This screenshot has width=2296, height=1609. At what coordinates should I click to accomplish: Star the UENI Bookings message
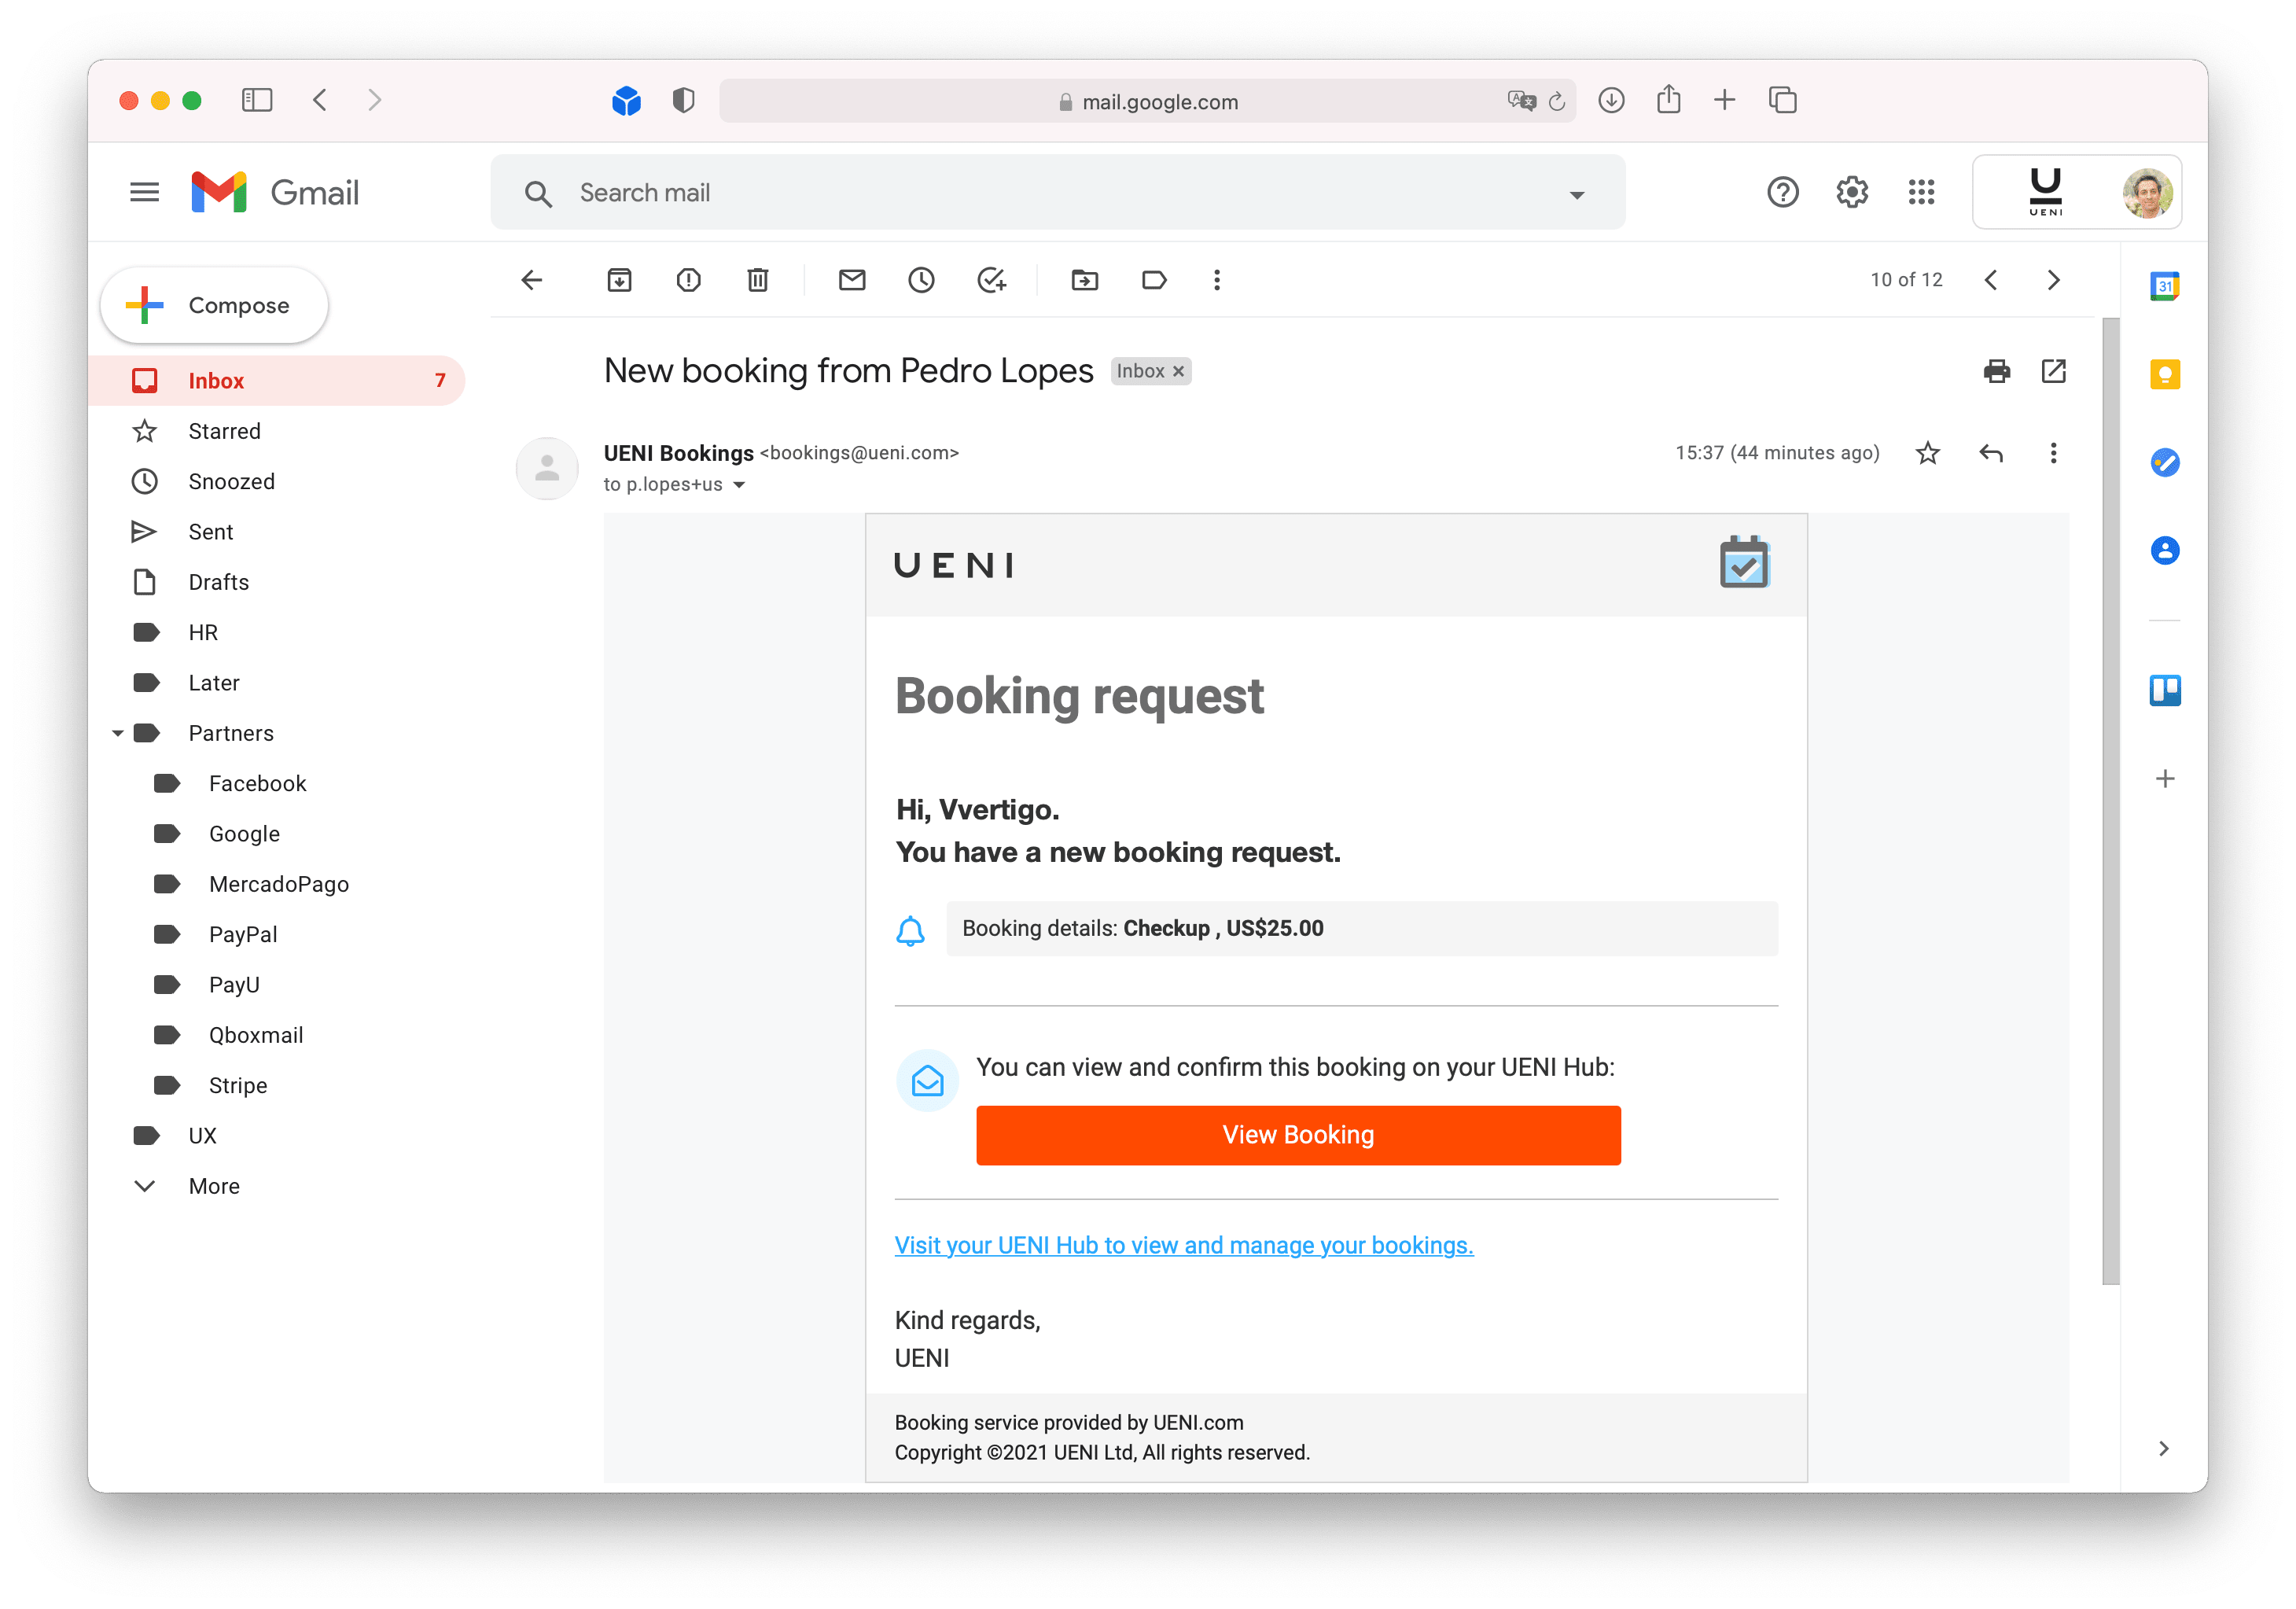[1928, 453]
